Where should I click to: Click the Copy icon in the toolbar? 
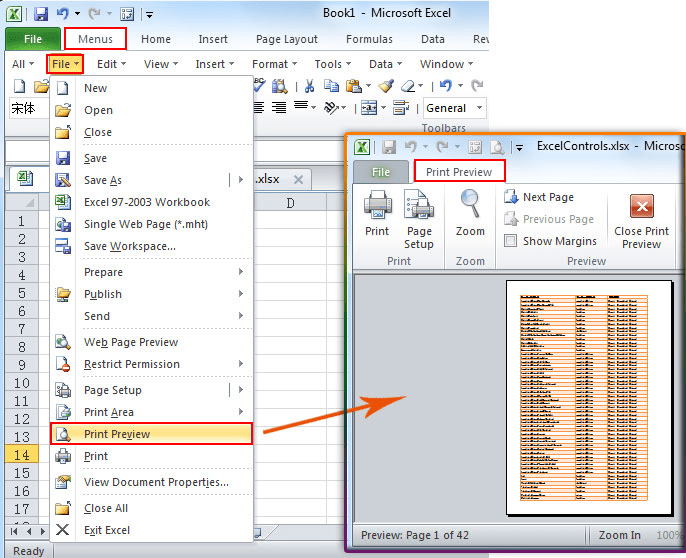point(331,86)
